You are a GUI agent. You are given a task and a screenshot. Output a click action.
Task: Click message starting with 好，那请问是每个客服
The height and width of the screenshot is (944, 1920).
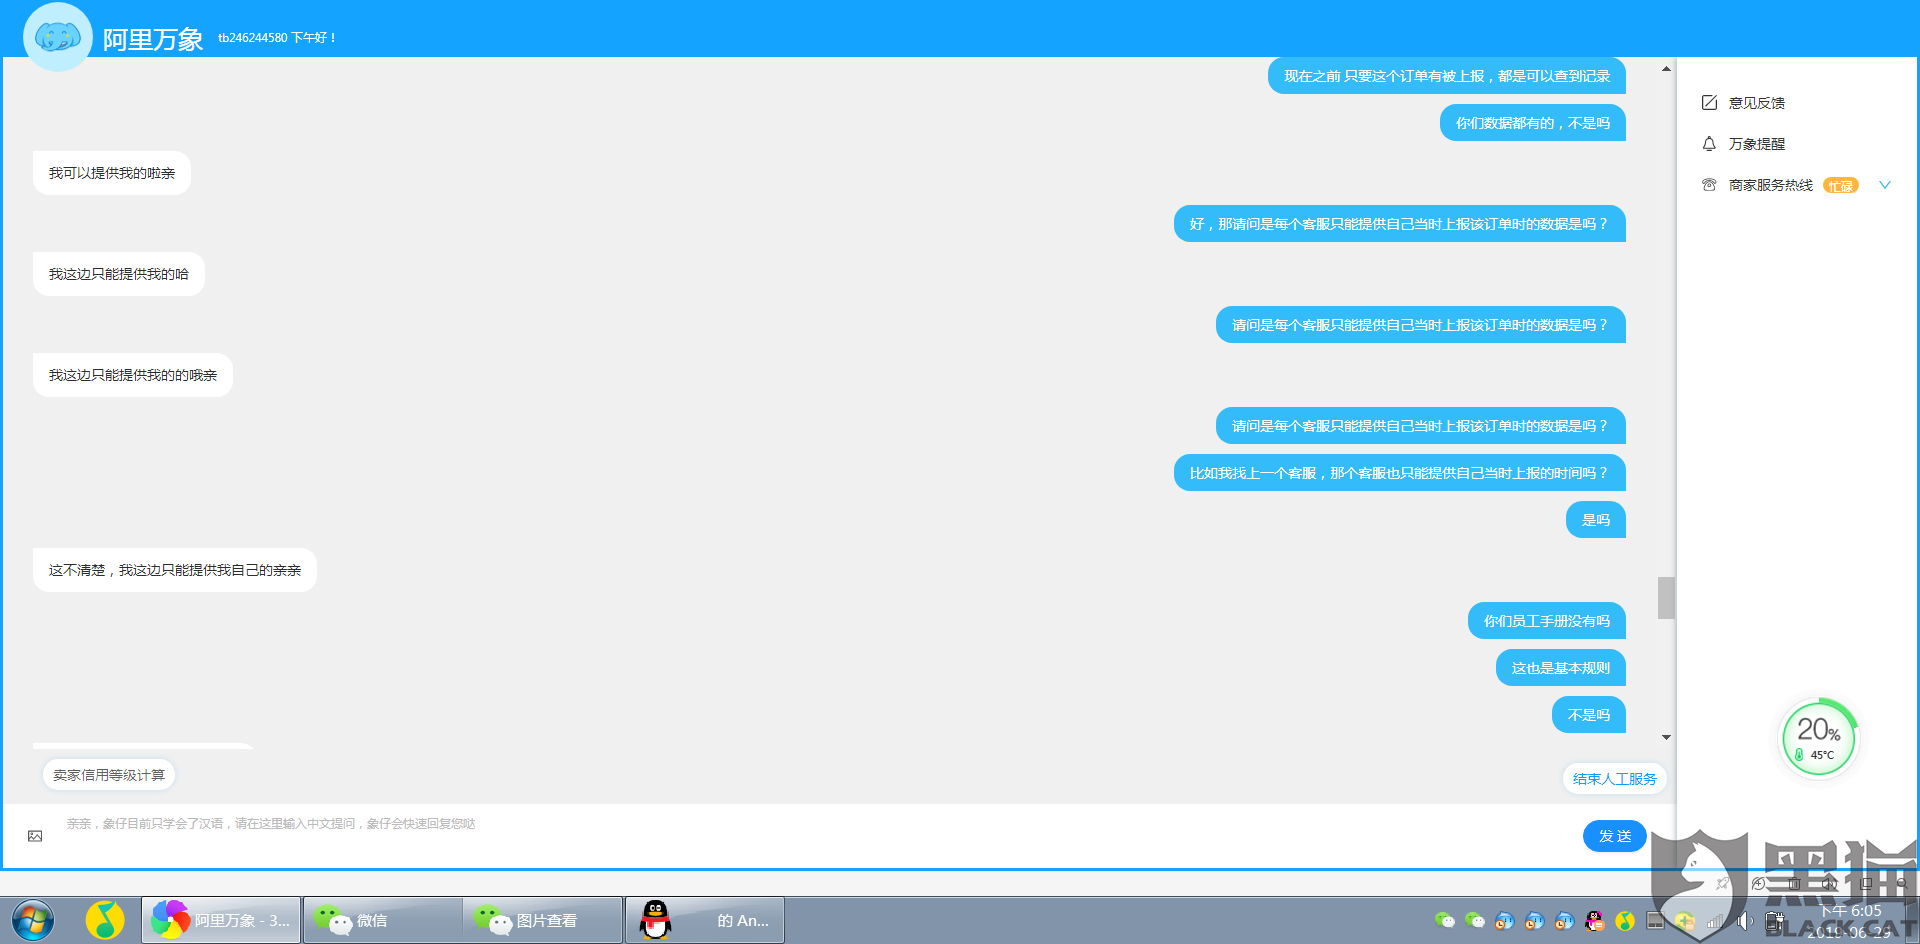(x=1400, y=224)
